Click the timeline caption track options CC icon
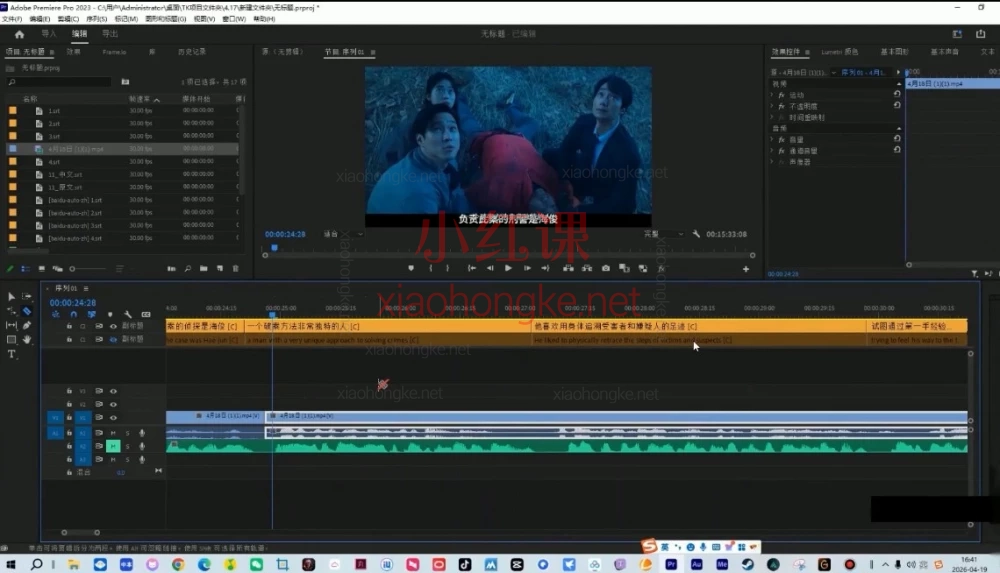 (x=146, y=315)
